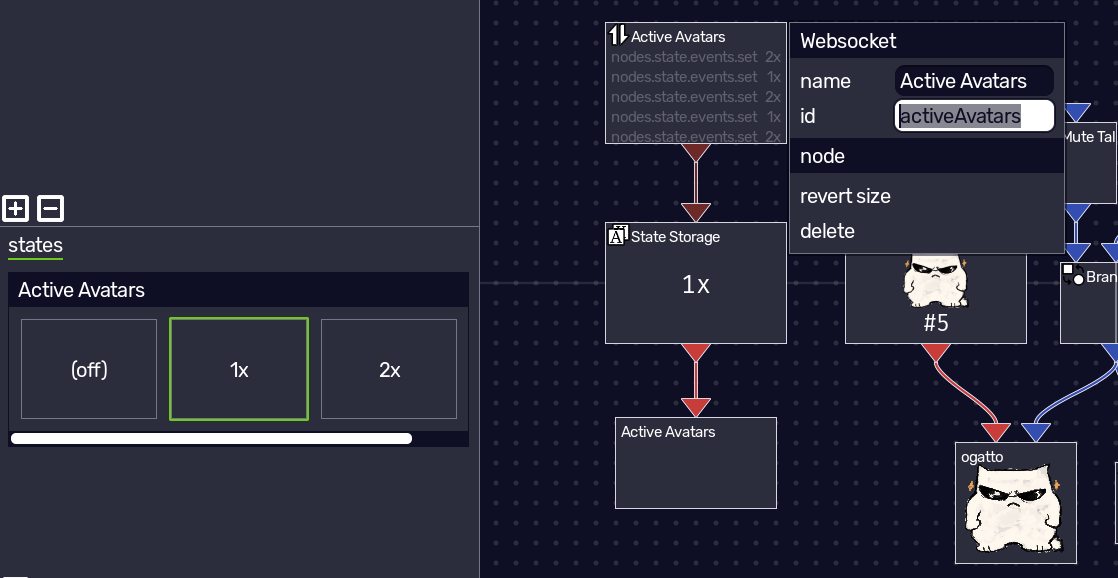Click the empty Active Avatars node at the bottom

pos(696,463)
